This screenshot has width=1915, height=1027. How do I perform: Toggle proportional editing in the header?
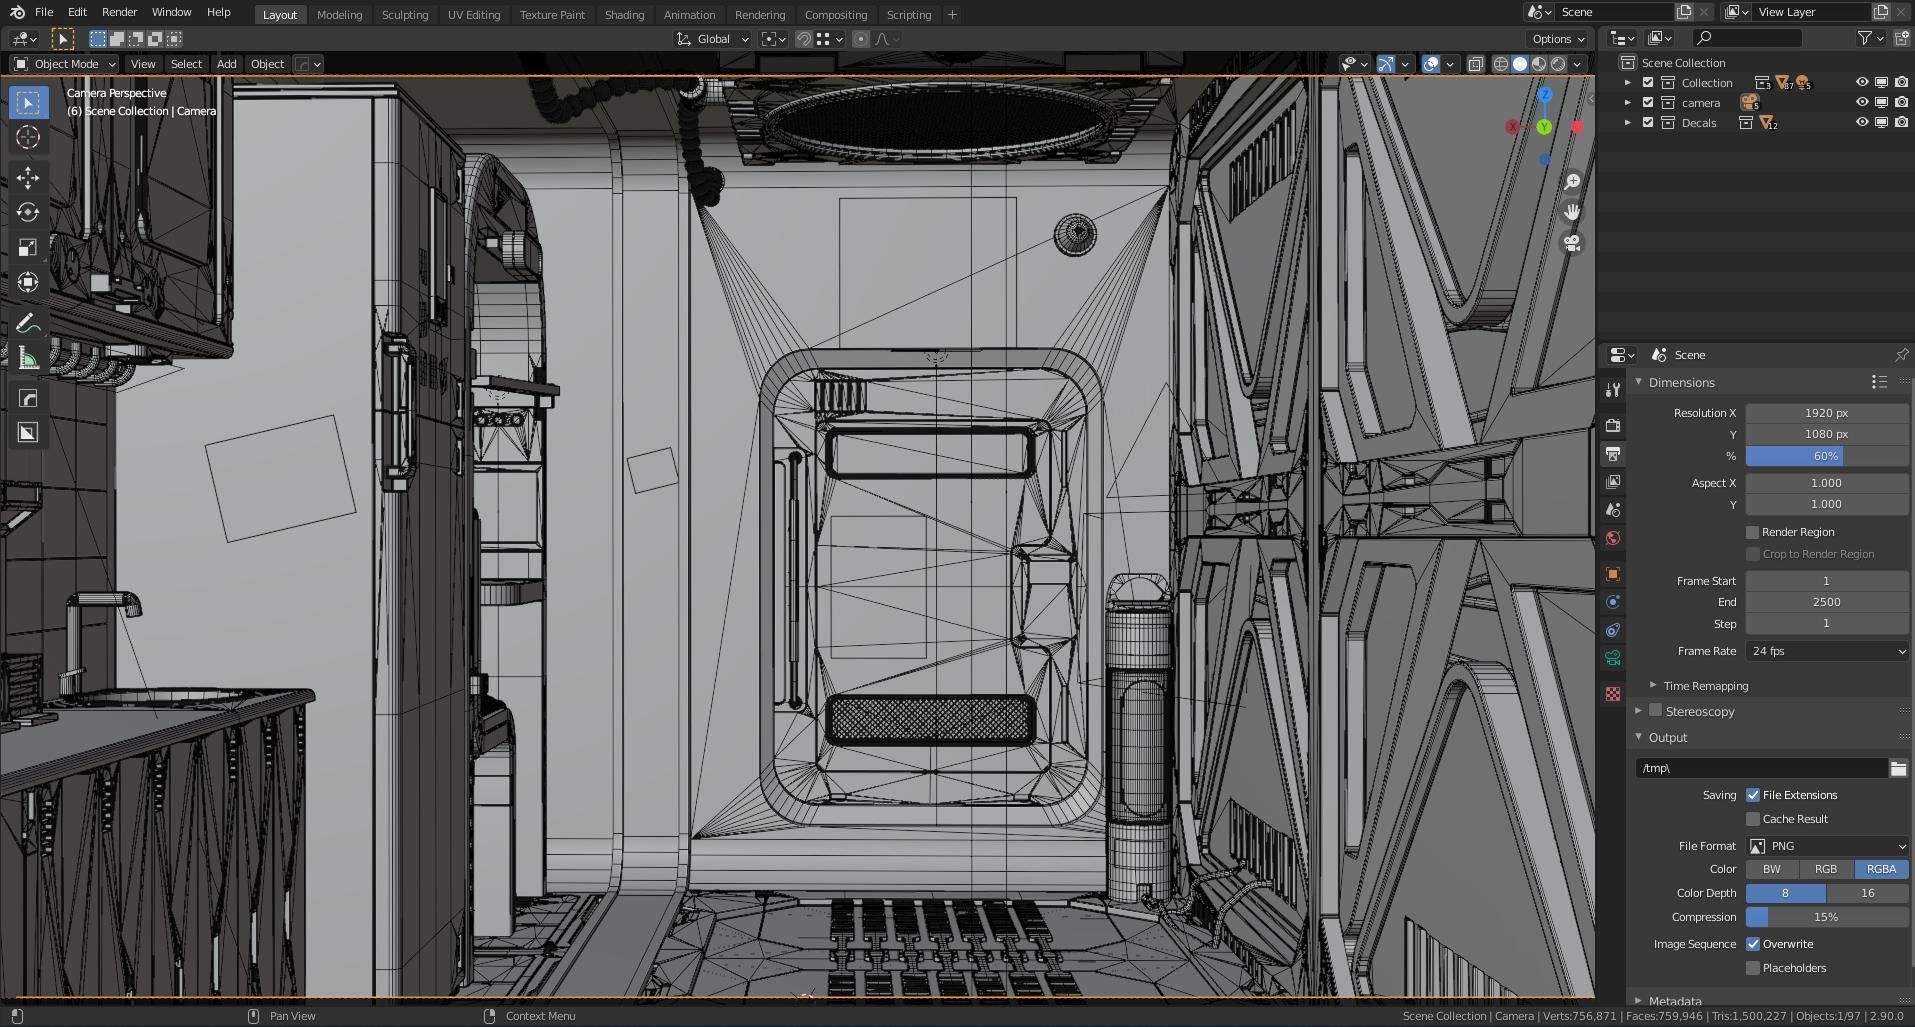861,39
